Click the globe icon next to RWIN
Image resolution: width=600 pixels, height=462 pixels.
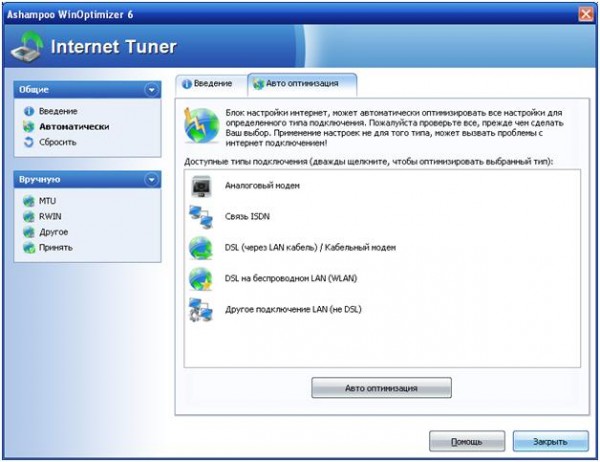[29, 217]
